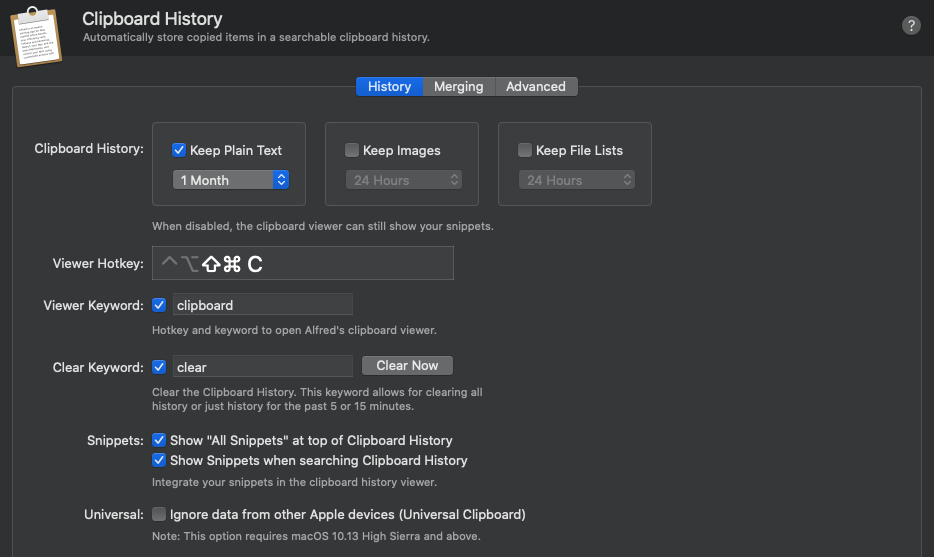934x557 pixels.
Task: Uncheck the Keep Plain Text checkbox
Action: (x=180, y=150)
